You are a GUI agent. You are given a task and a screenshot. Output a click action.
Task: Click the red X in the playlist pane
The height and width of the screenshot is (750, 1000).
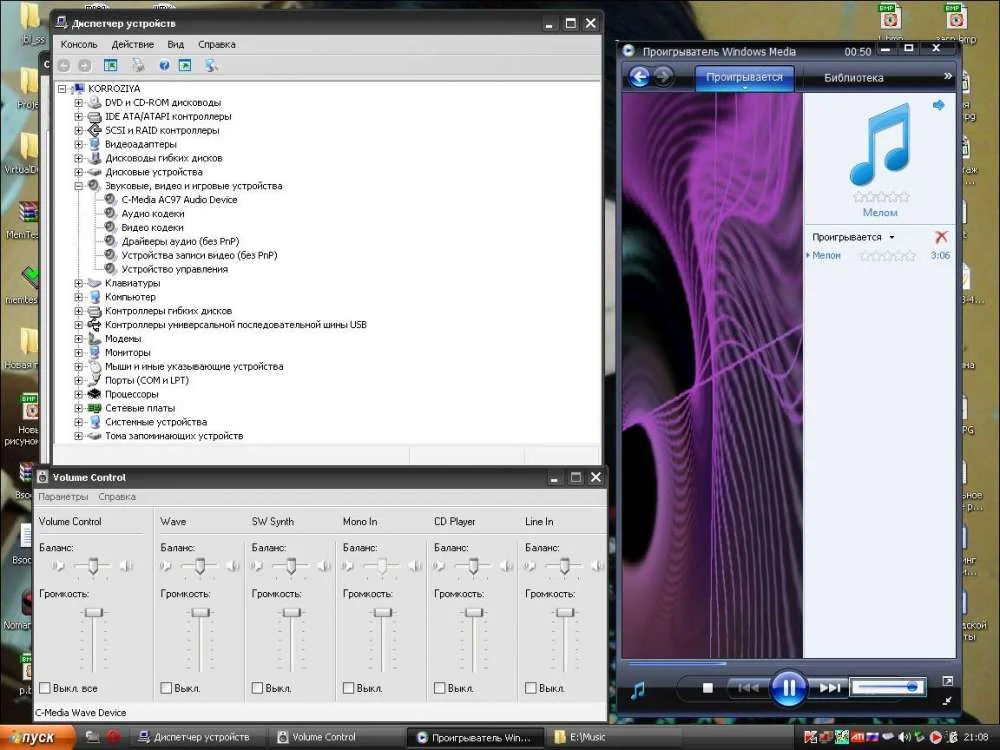point(940,237)
